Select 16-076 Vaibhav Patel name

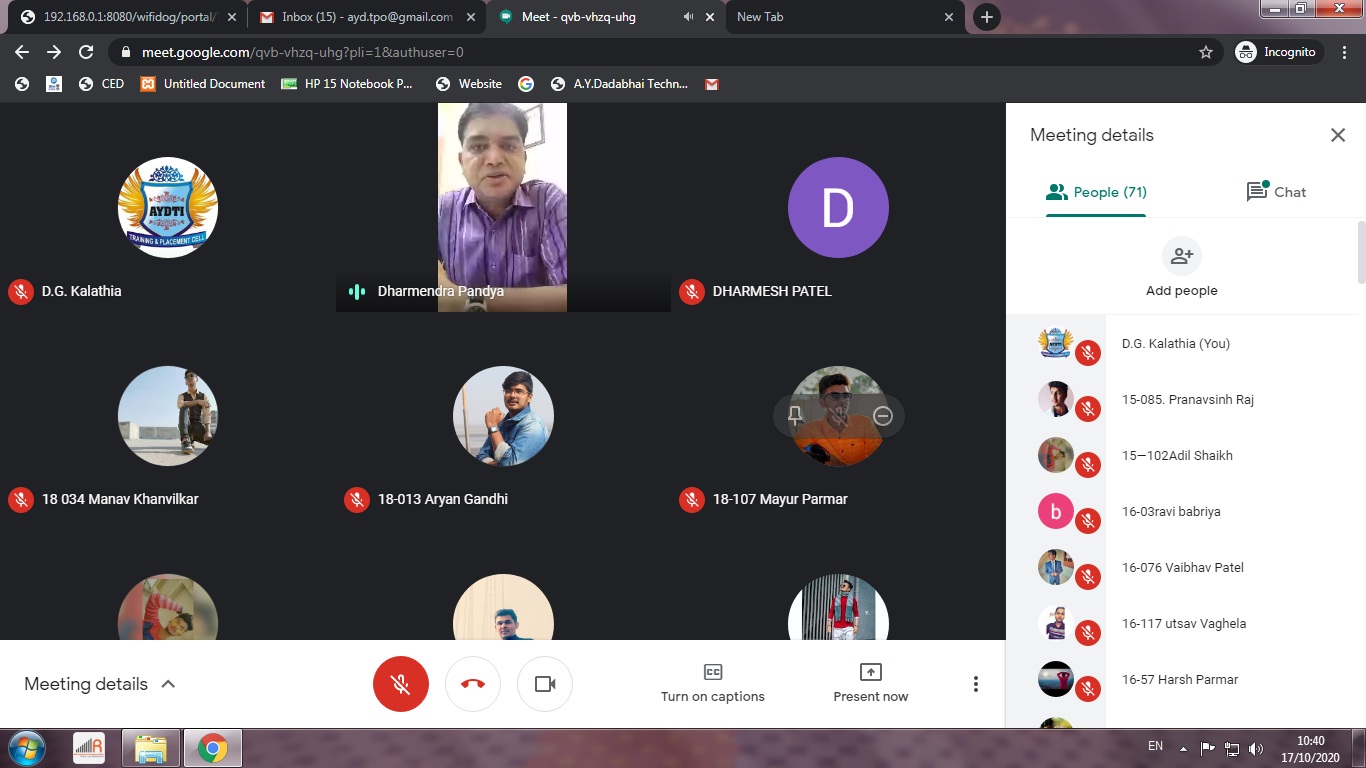coord(1184,568)
